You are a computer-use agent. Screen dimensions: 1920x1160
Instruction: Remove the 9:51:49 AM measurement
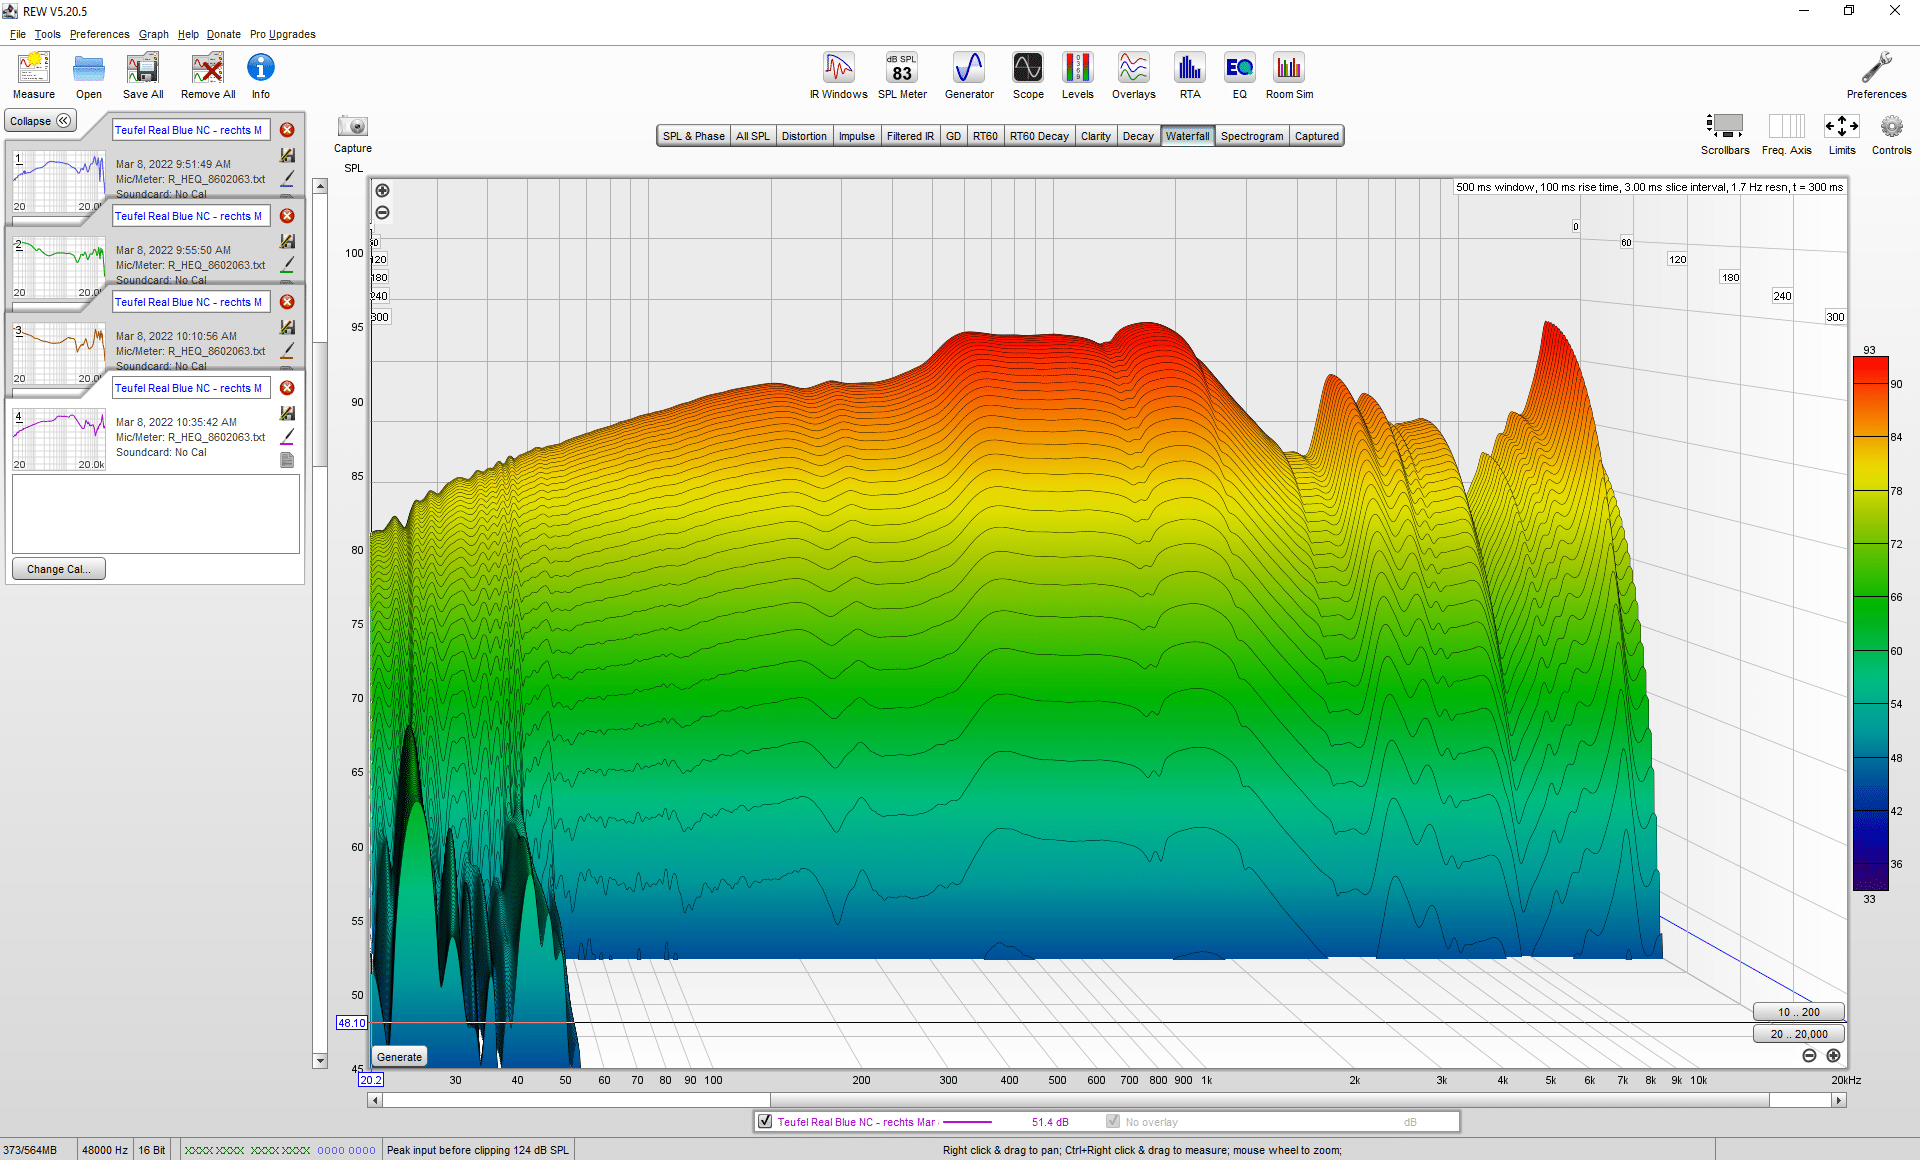coord(287,130)
